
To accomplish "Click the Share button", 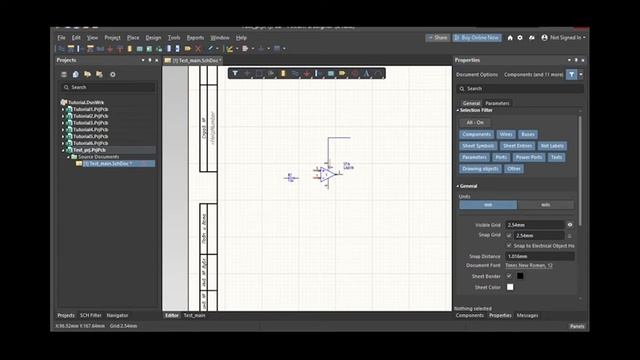I will tap(438, 38).
